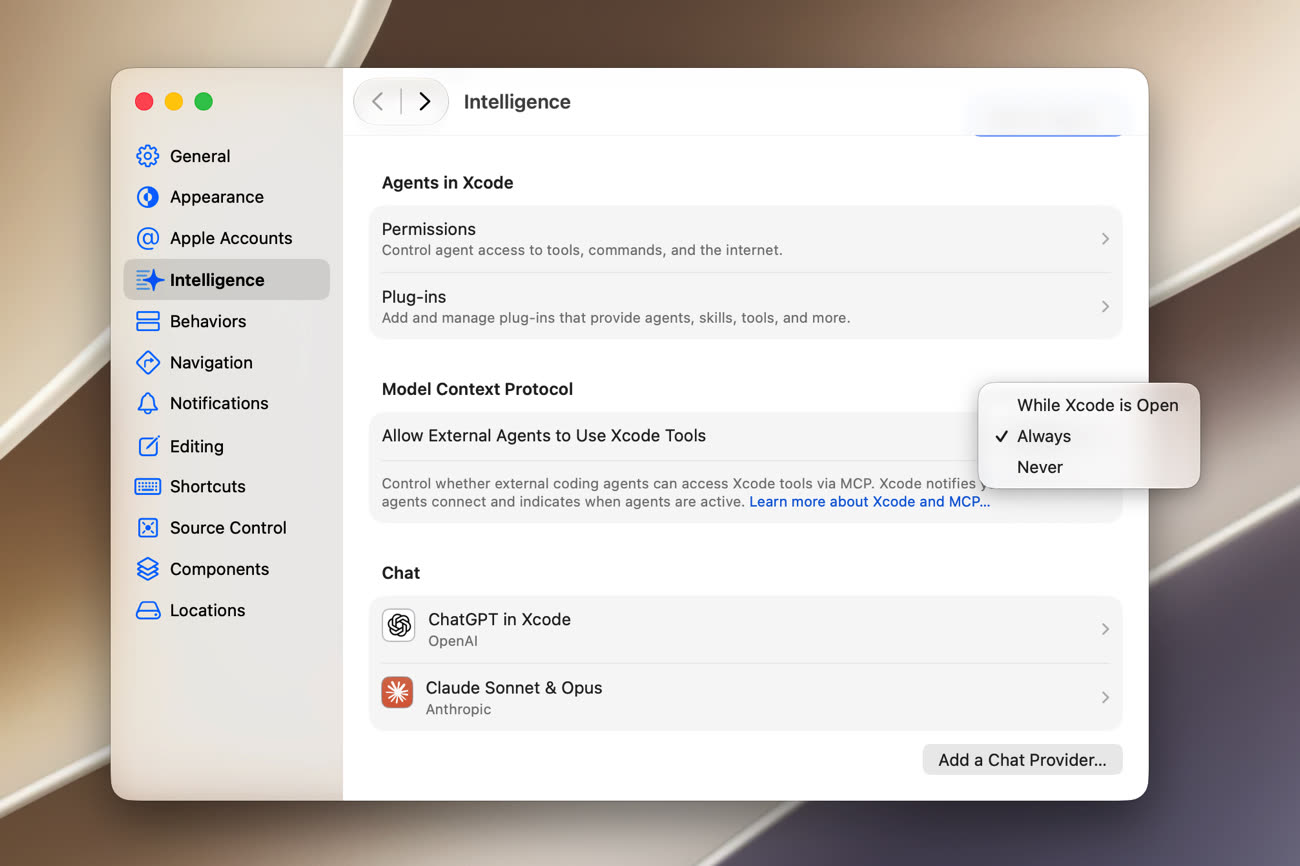Click Add a Chat Provider button
Image resolution: width=1300 pixels, height=866 pixels.
point(1022,760)
